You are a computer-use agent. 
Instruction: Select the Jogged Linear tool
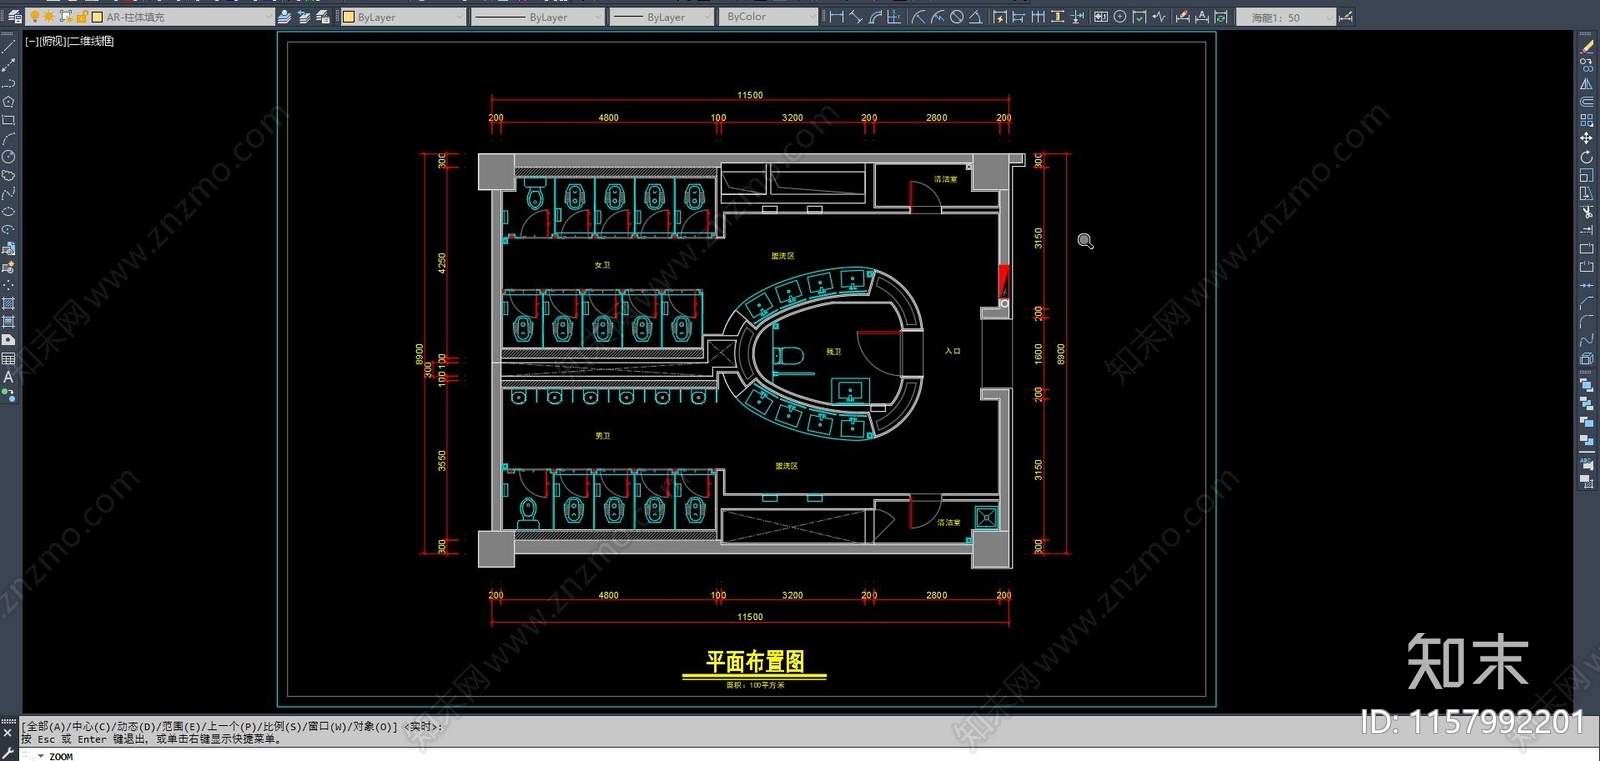pos(1159,17)
